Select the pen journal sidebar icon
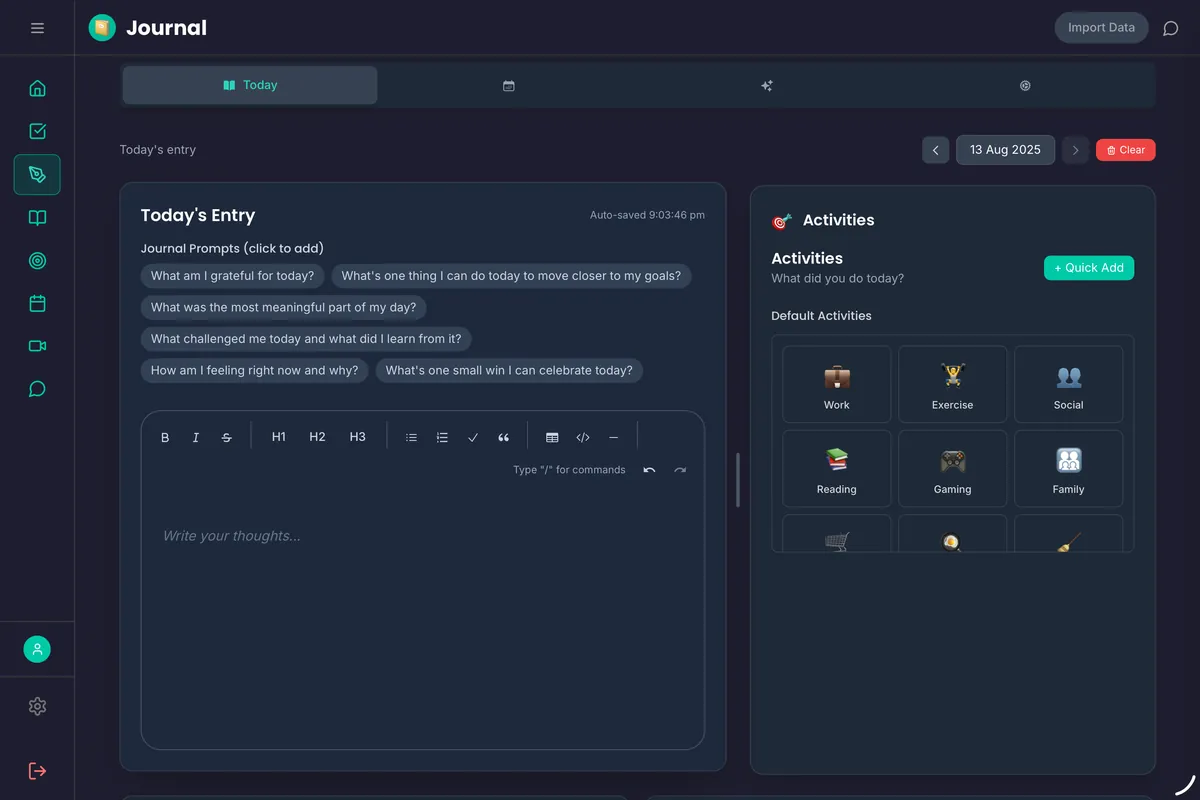This screenshot has height=800, width=1200. point(37,174)
